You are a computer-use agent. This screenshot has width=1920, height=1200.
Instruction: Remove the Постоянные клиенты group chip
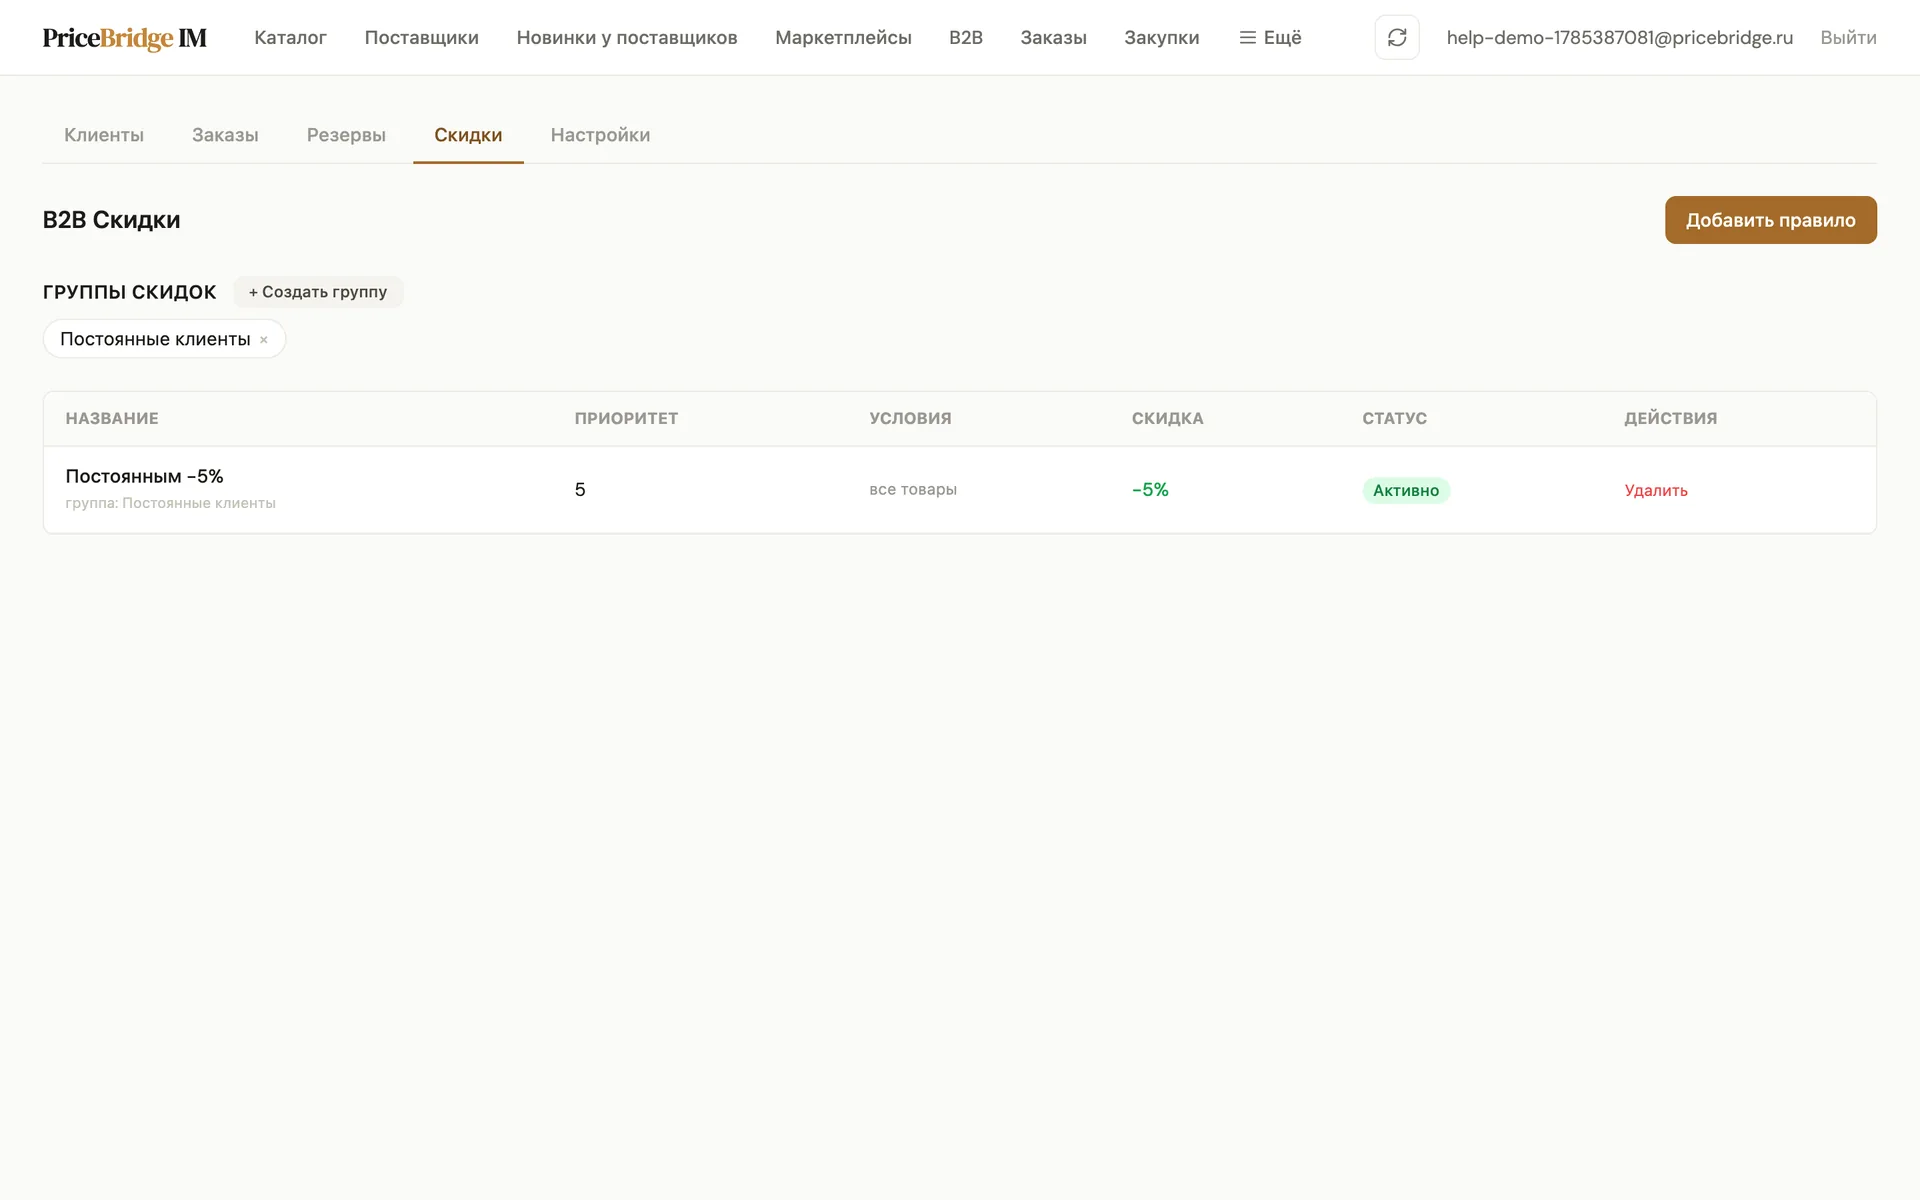pyautogui.click(x=264, y=340)
